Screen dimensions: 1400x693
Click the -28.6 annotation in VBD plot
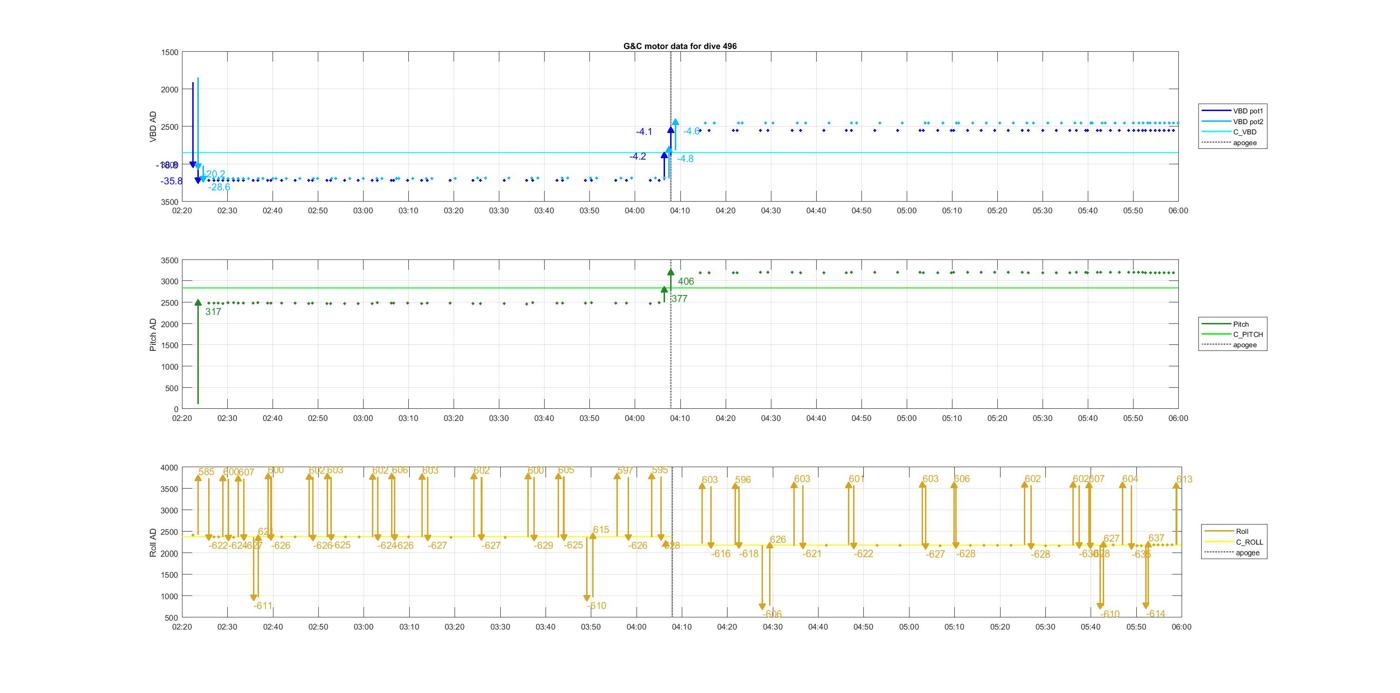(219, 187)
